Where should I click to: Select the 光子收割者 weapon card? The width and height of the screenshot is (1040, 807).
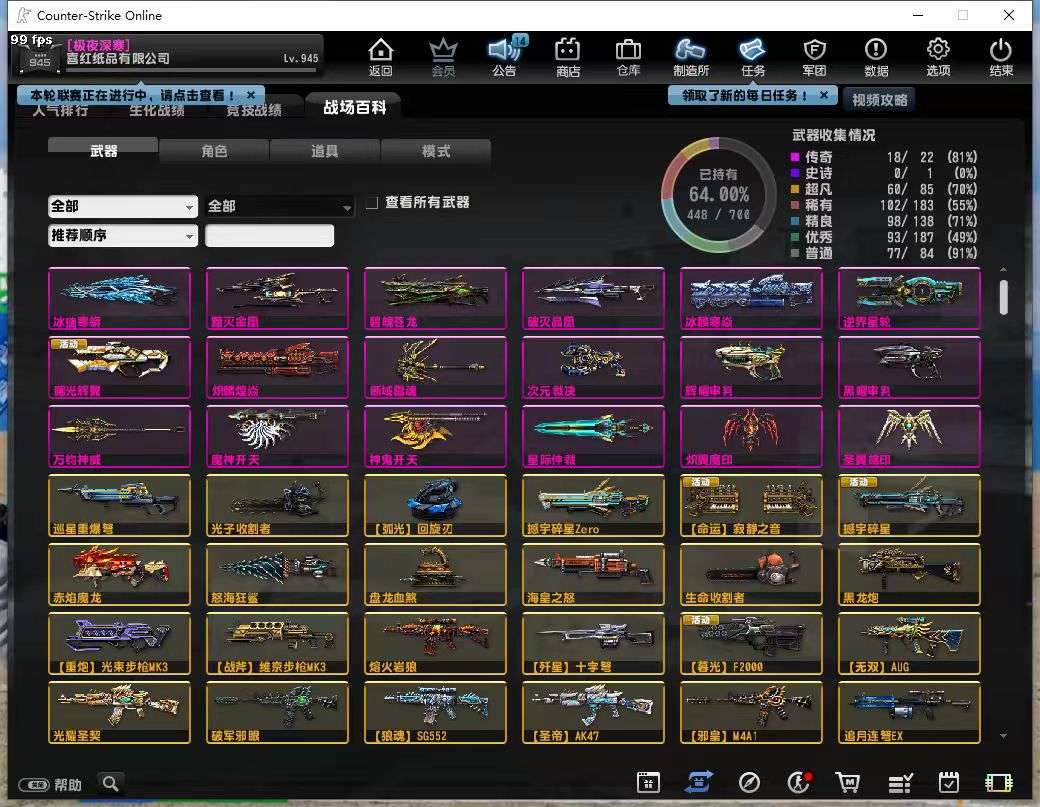click(x=277, y=505)
